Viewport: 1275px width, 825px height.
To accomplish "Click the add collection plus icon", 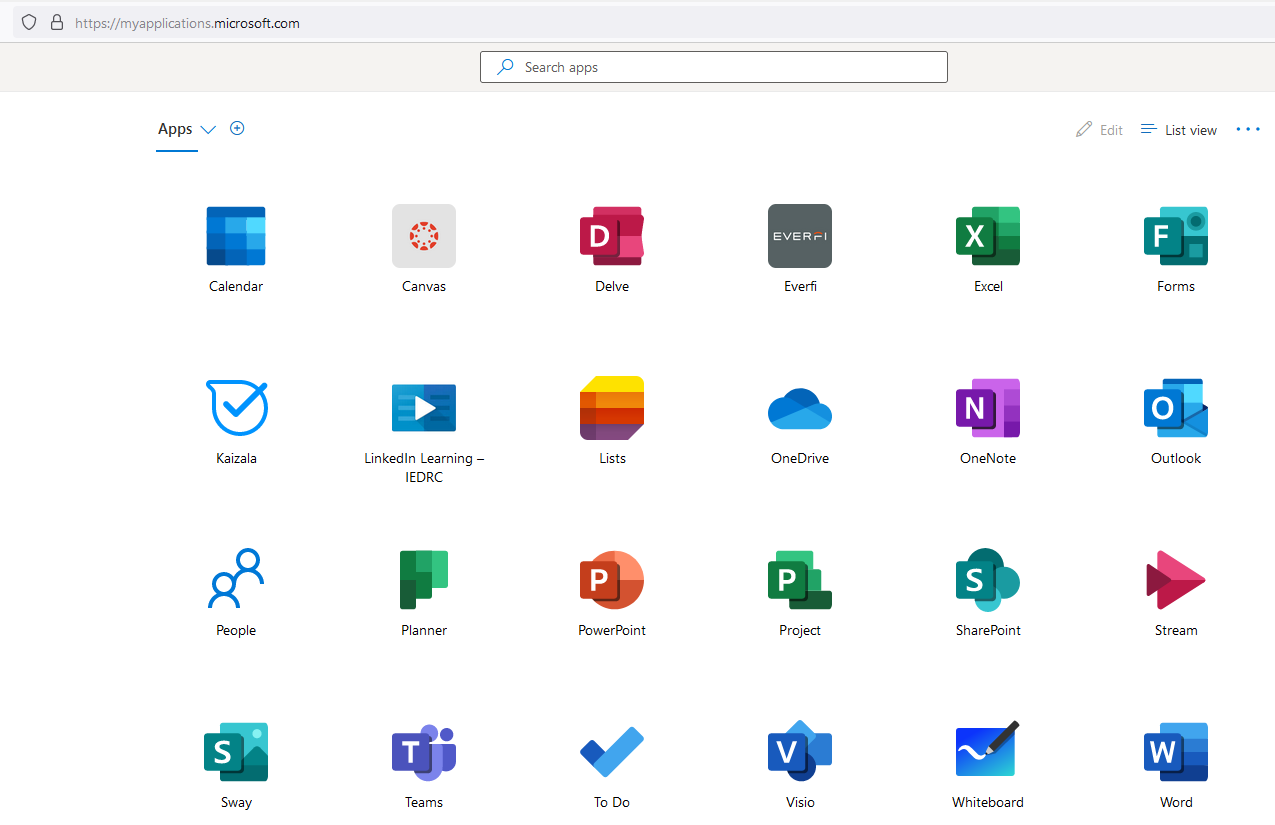I will pos(237,128).
